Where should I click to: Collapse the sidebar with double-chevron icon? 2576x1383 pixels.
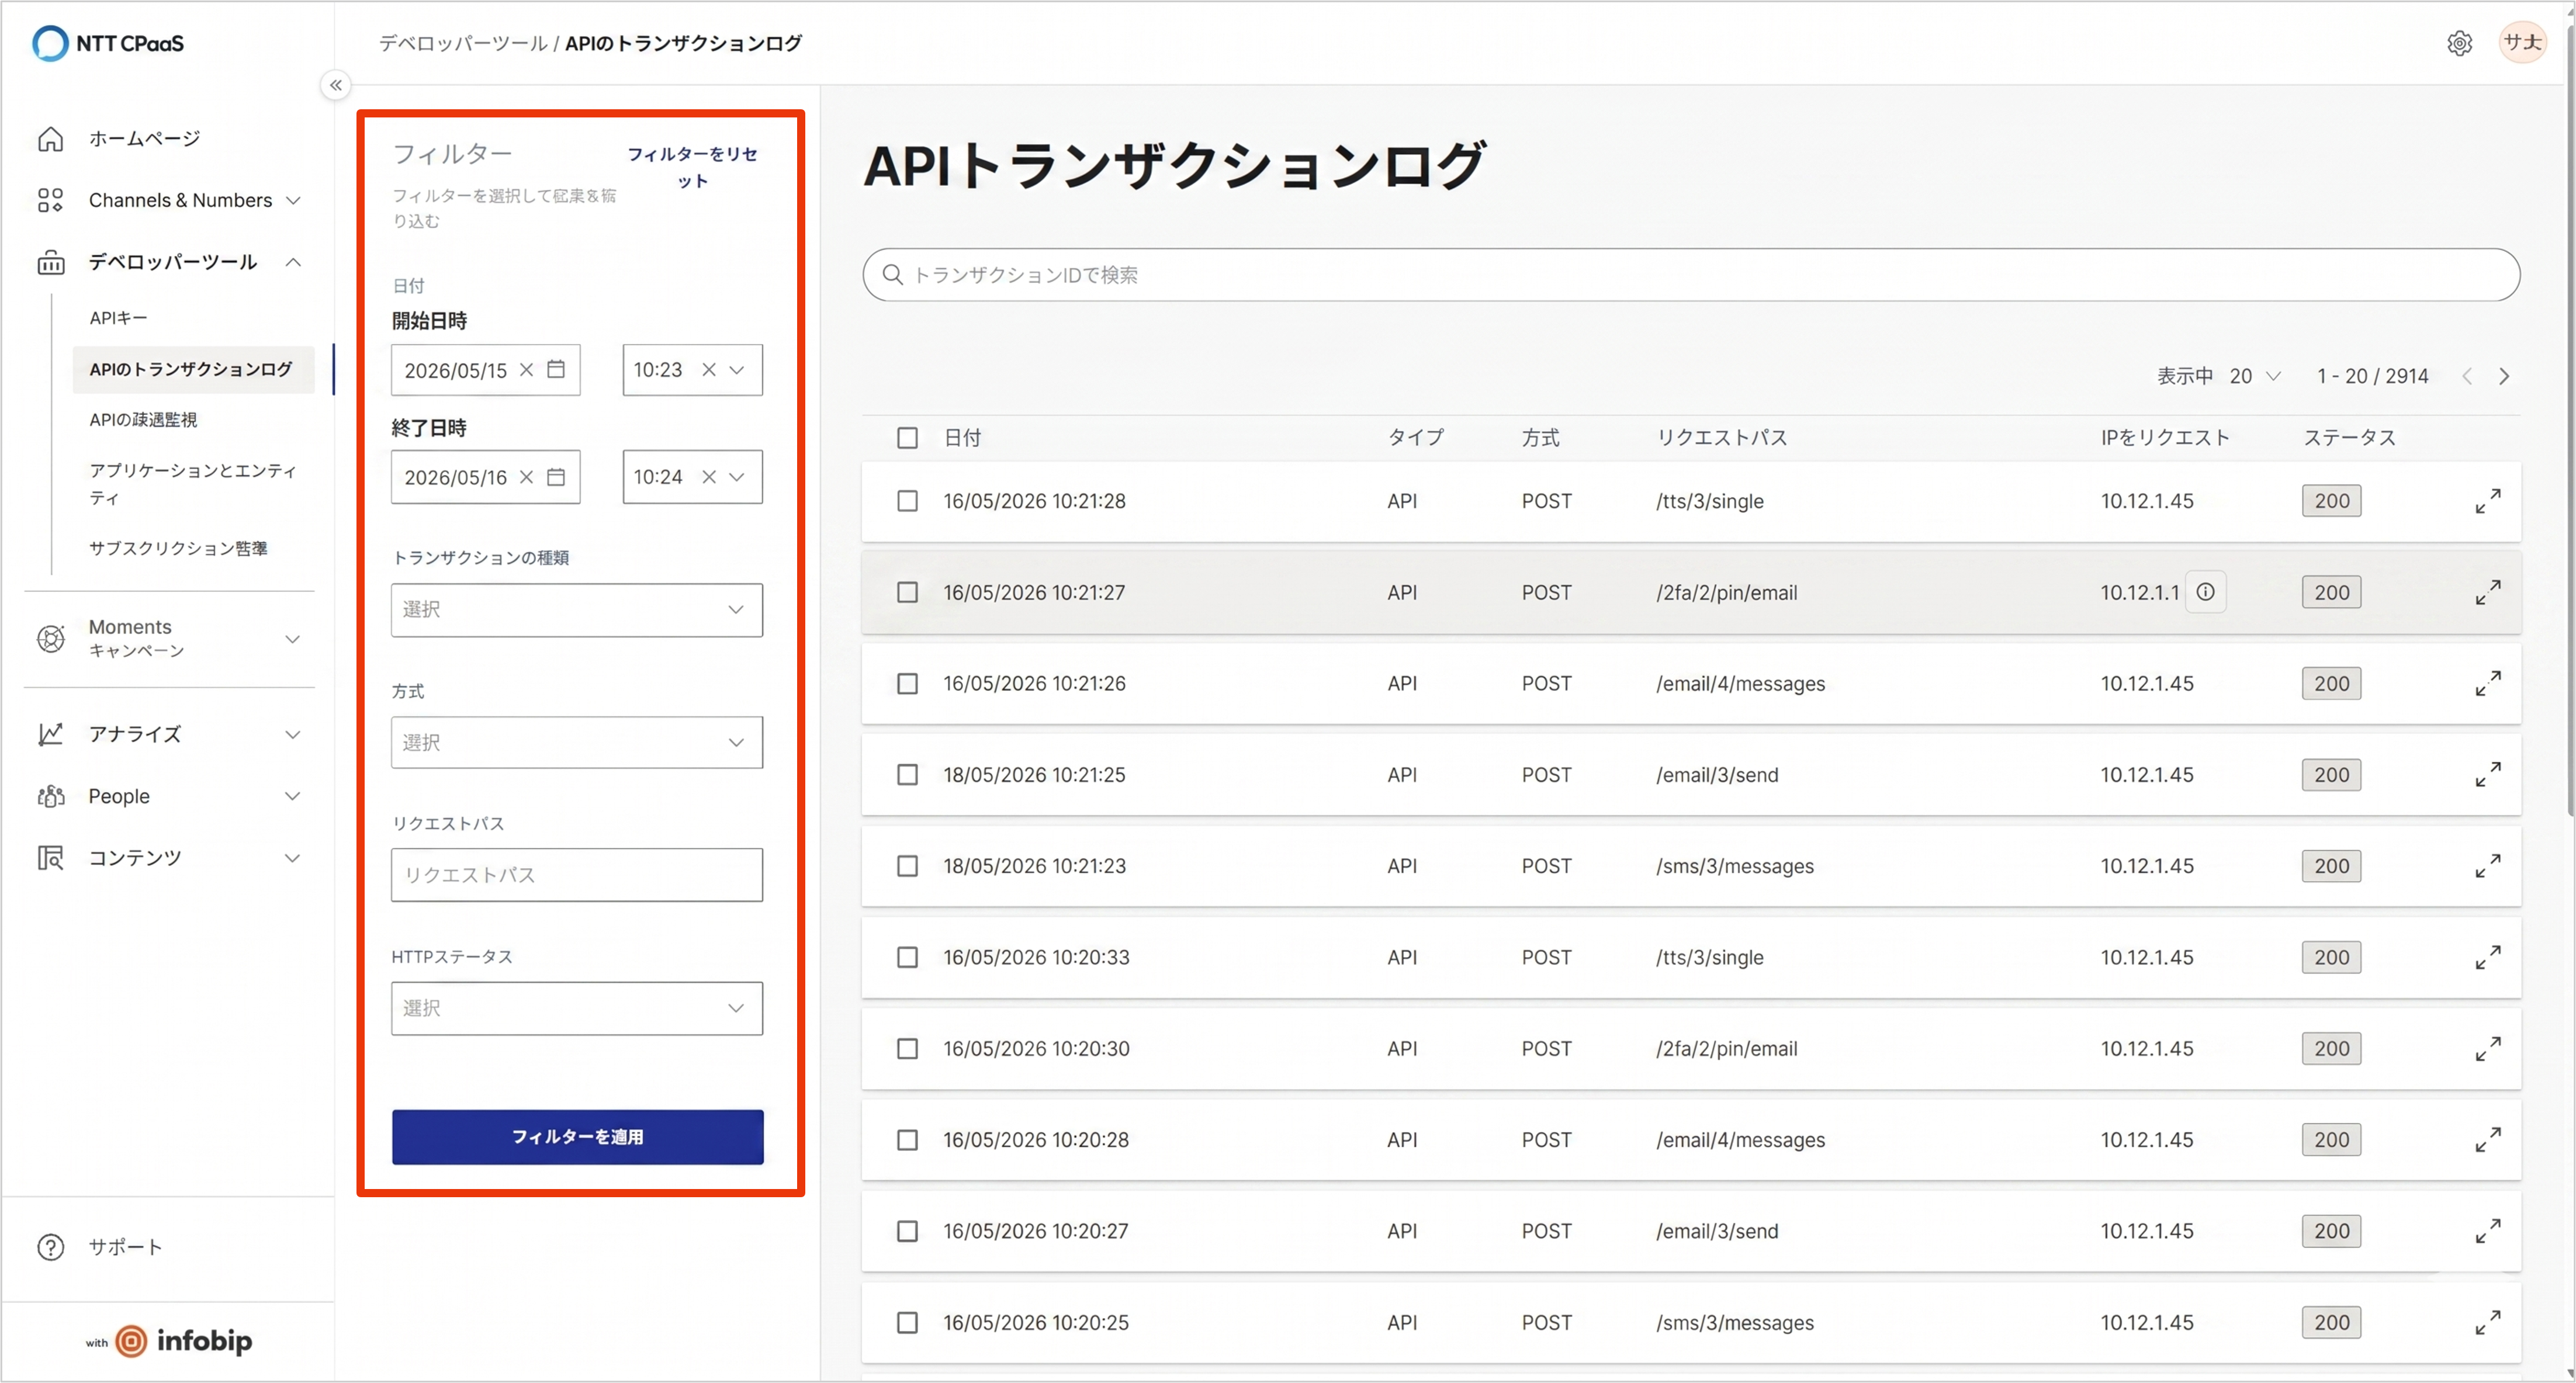coord(336,85)
